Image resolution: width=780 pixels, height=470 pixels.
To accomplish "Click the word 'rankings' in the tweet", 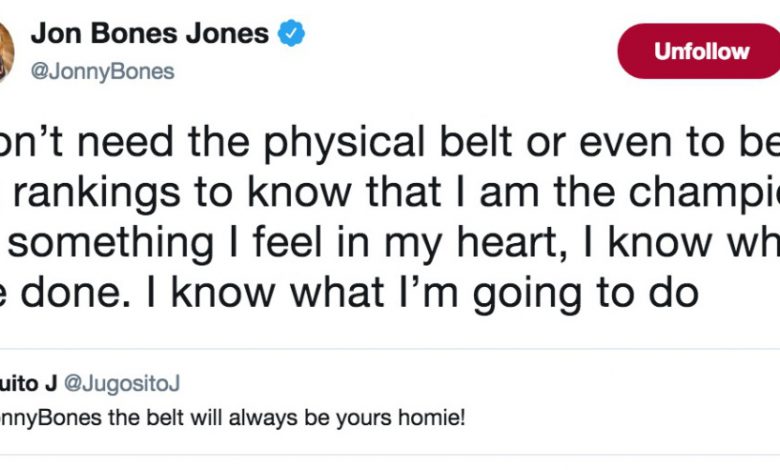I will coord(97,192).
